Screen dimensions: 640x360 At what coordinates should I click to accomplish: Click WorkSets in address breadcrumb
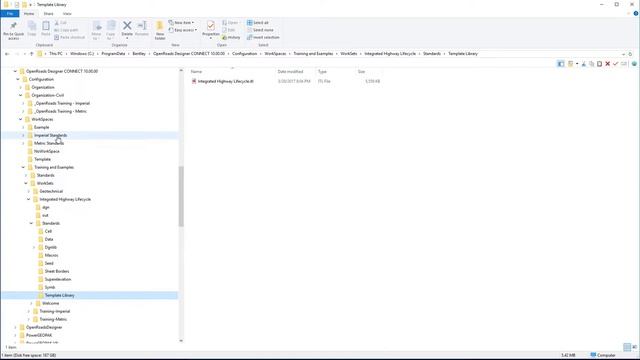coord(349,53)
